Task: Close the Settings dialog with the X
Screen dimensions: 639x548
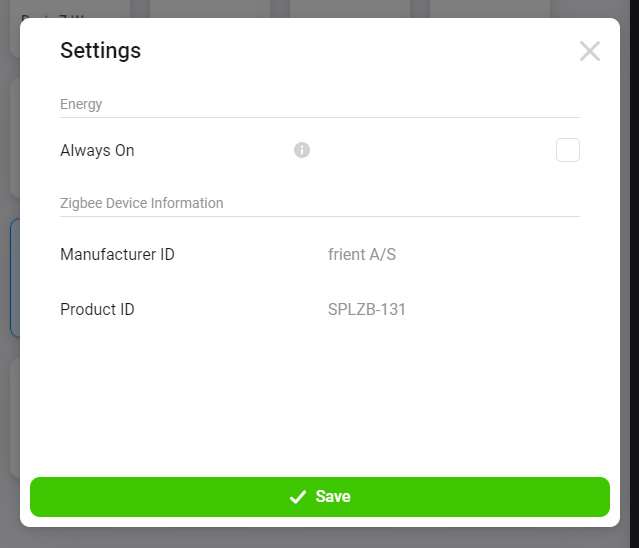Action: coord(590,51)
